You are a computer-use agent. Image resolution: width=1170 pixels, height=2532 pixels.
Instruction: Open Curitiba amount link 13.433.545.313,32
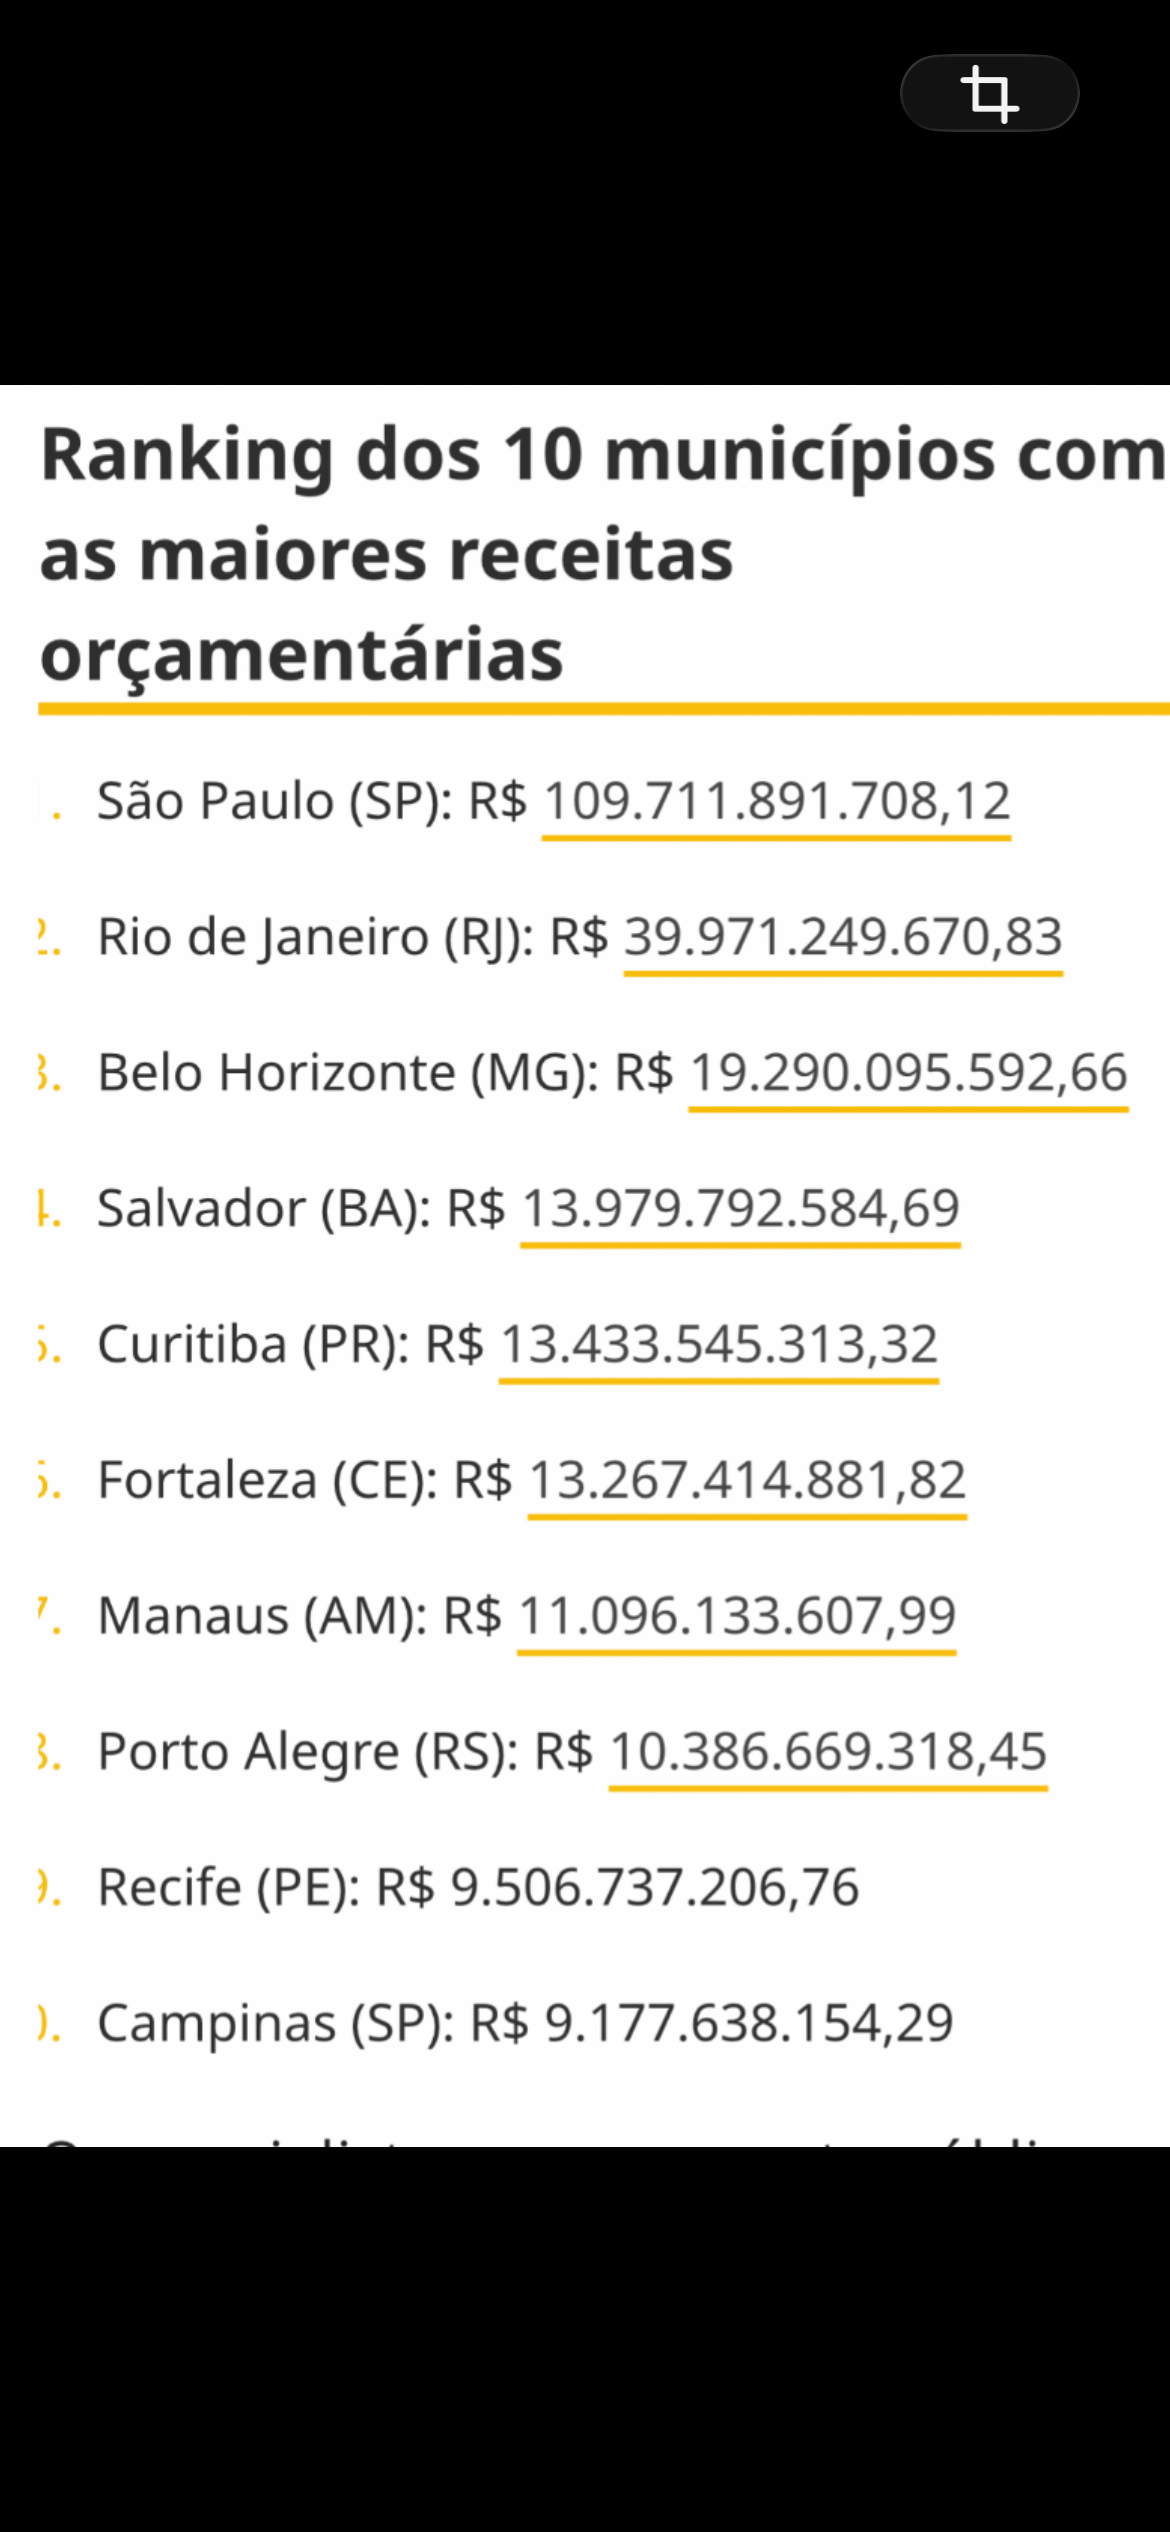[x=718, y=1345]
